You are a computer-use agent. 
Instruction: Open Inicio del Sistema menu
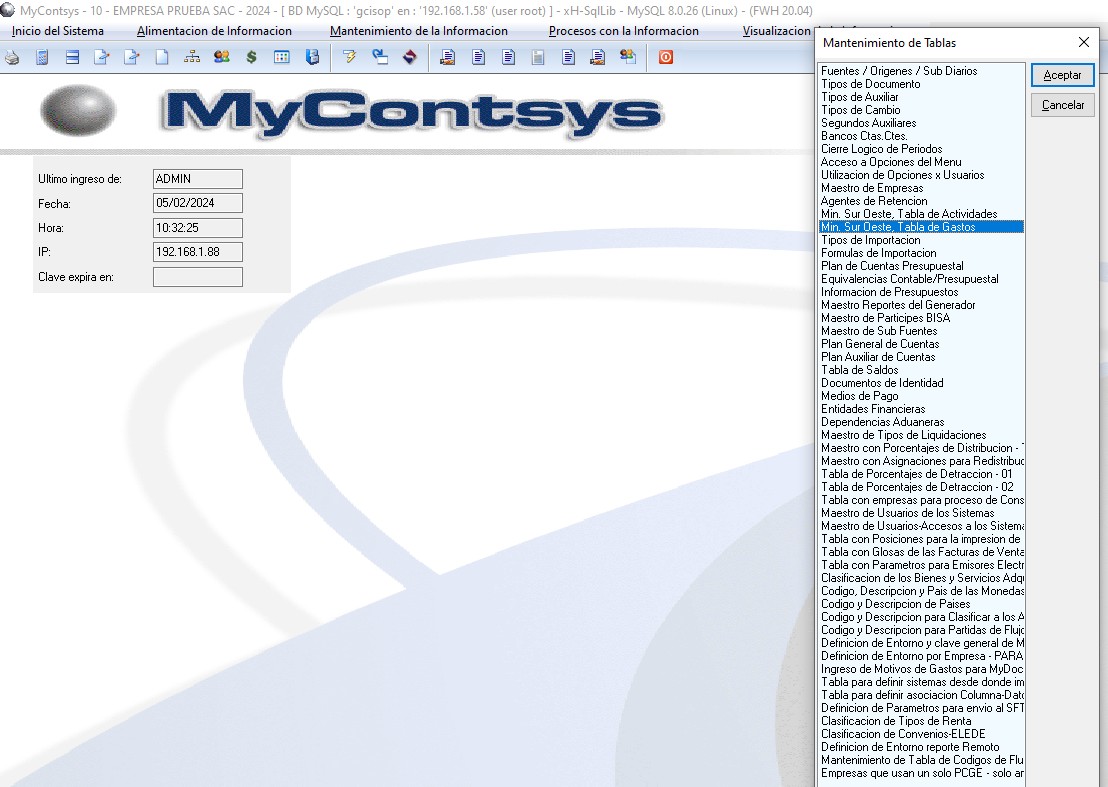click(x=58, y=31)
